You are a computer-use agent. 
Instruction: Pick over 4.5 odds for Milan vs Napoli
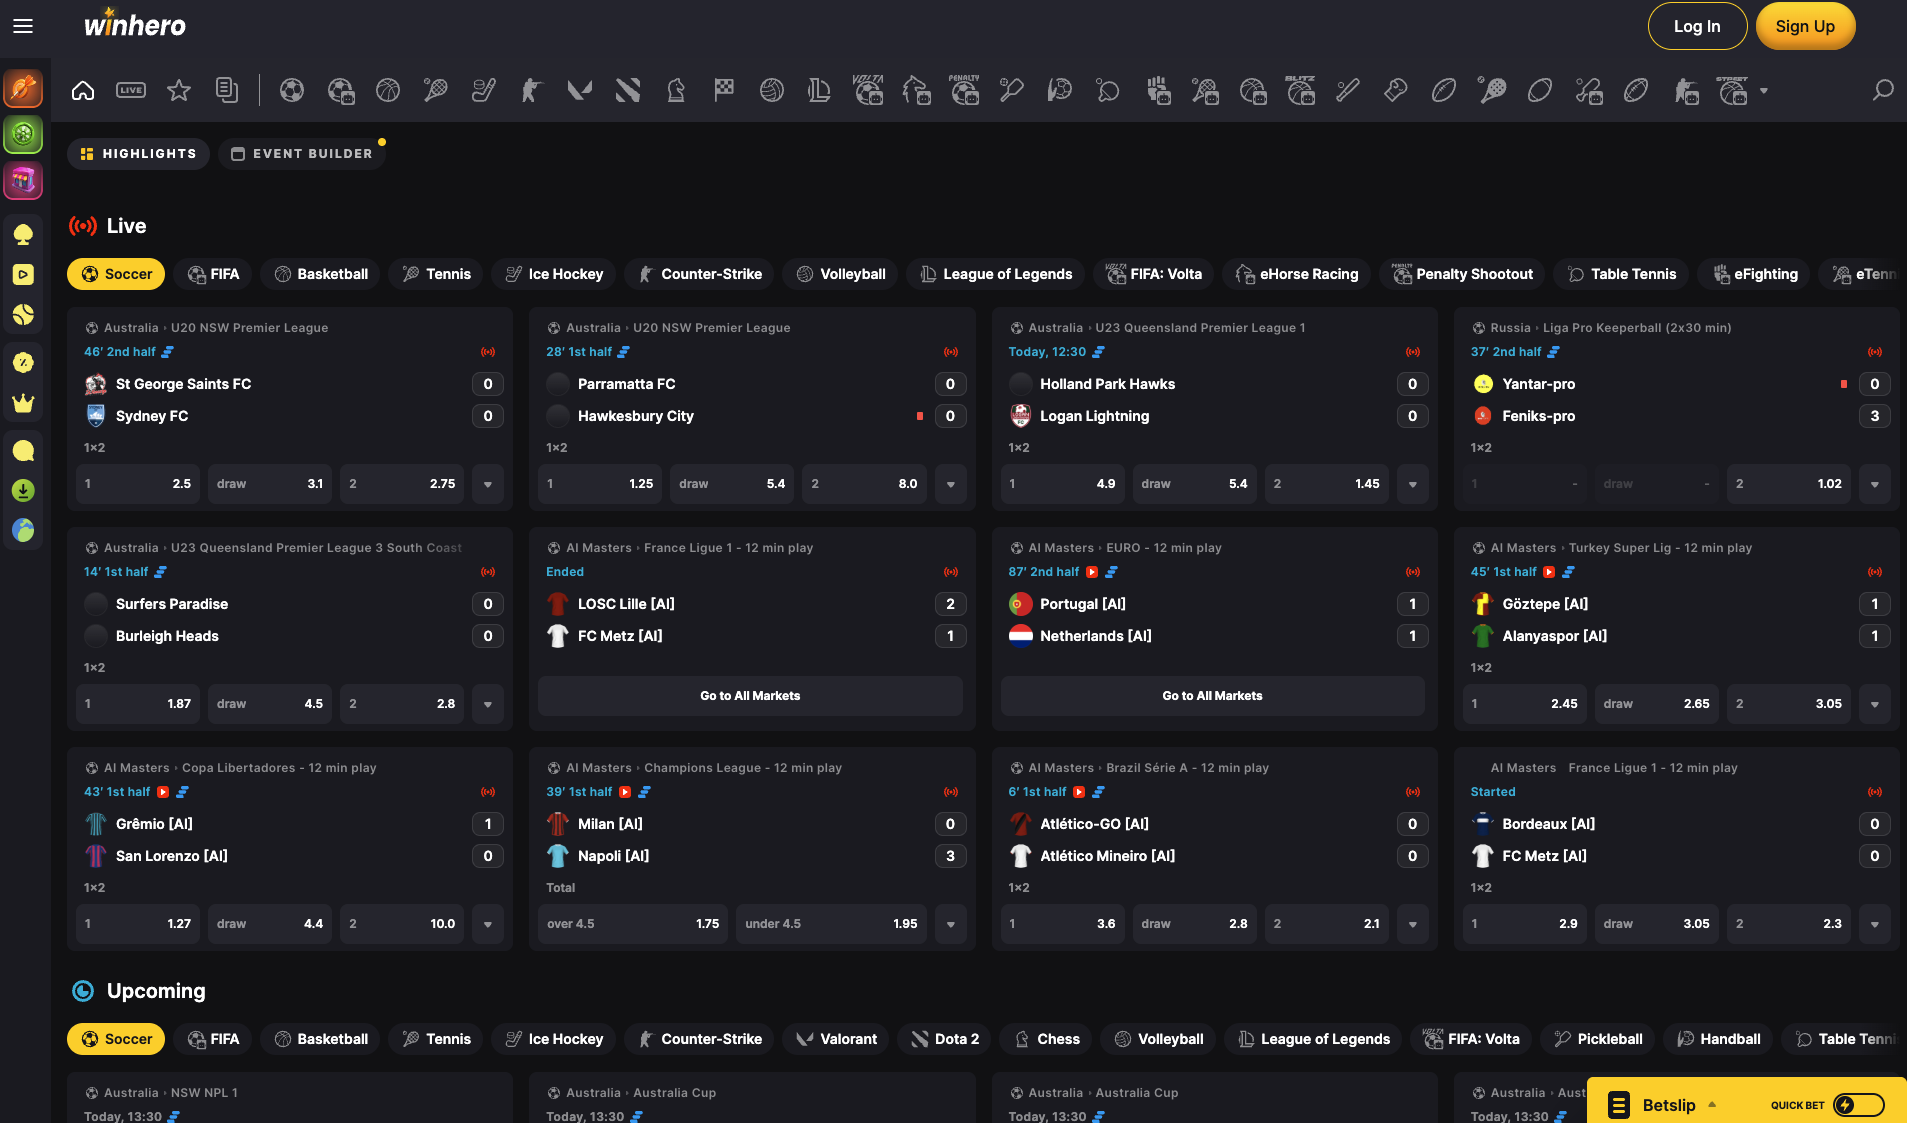(633, 924)
